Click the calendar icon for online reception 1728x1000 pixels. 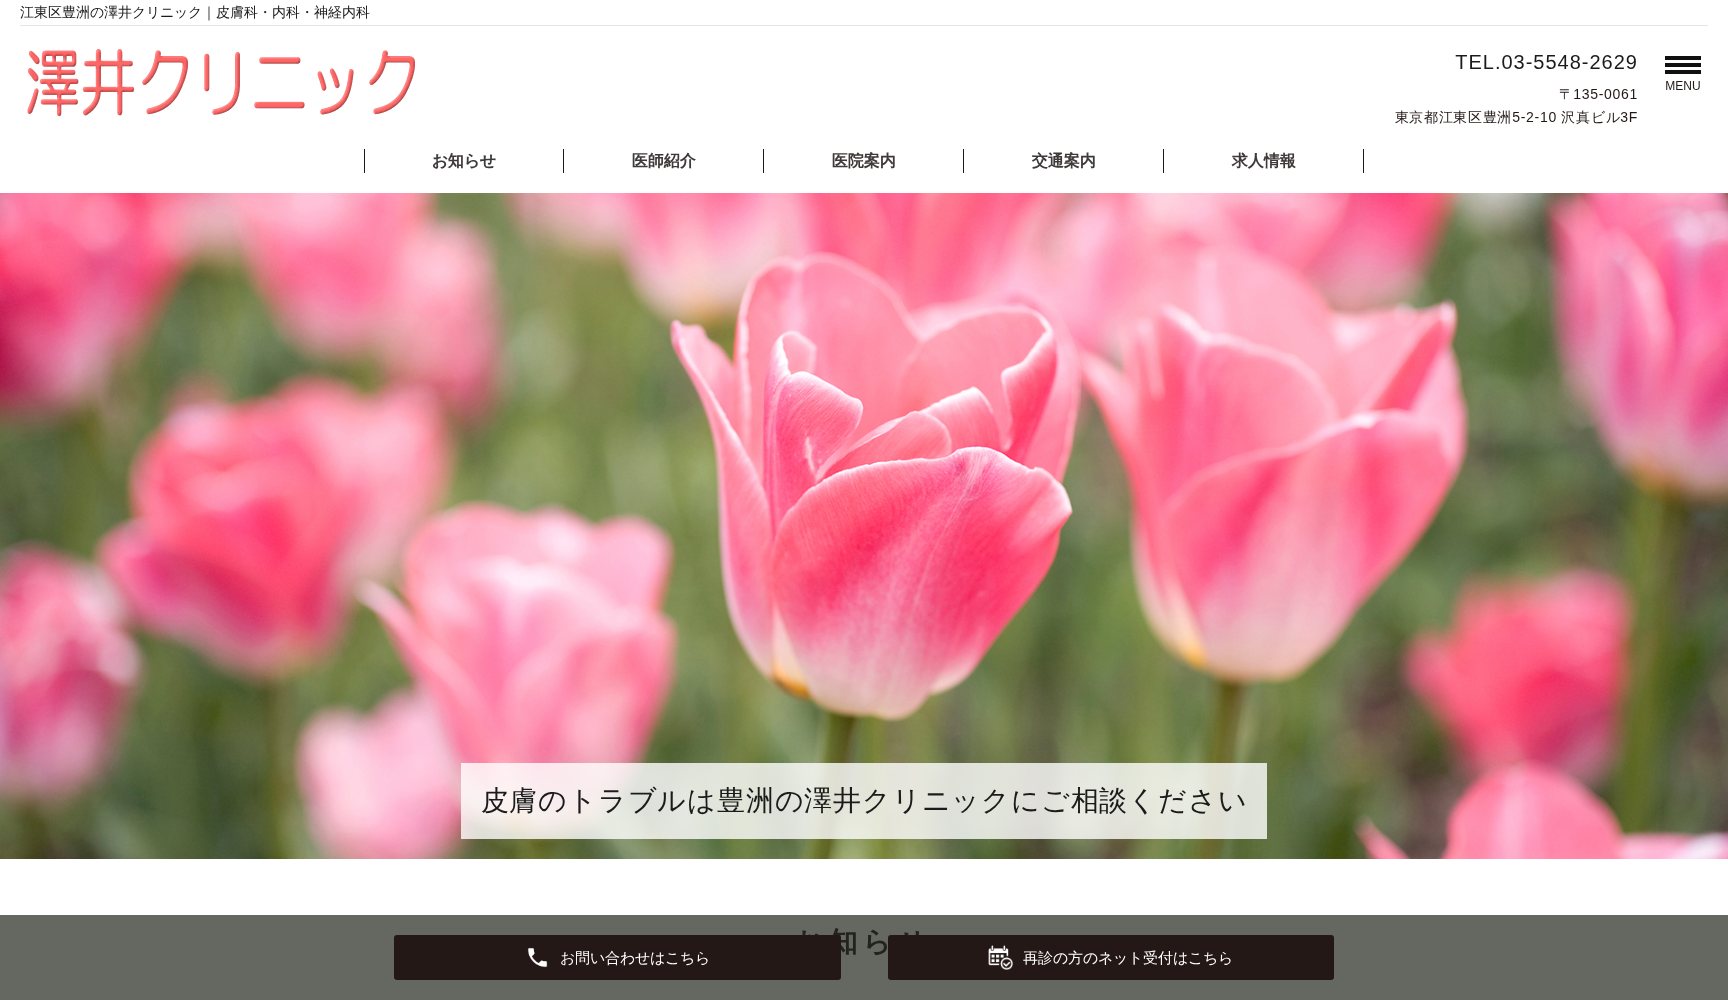(999, 958)
